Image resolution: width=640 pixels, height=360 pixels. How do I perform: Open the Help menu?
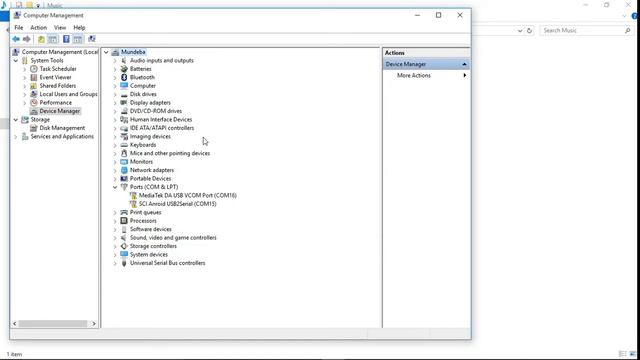(x=79, y=27)
